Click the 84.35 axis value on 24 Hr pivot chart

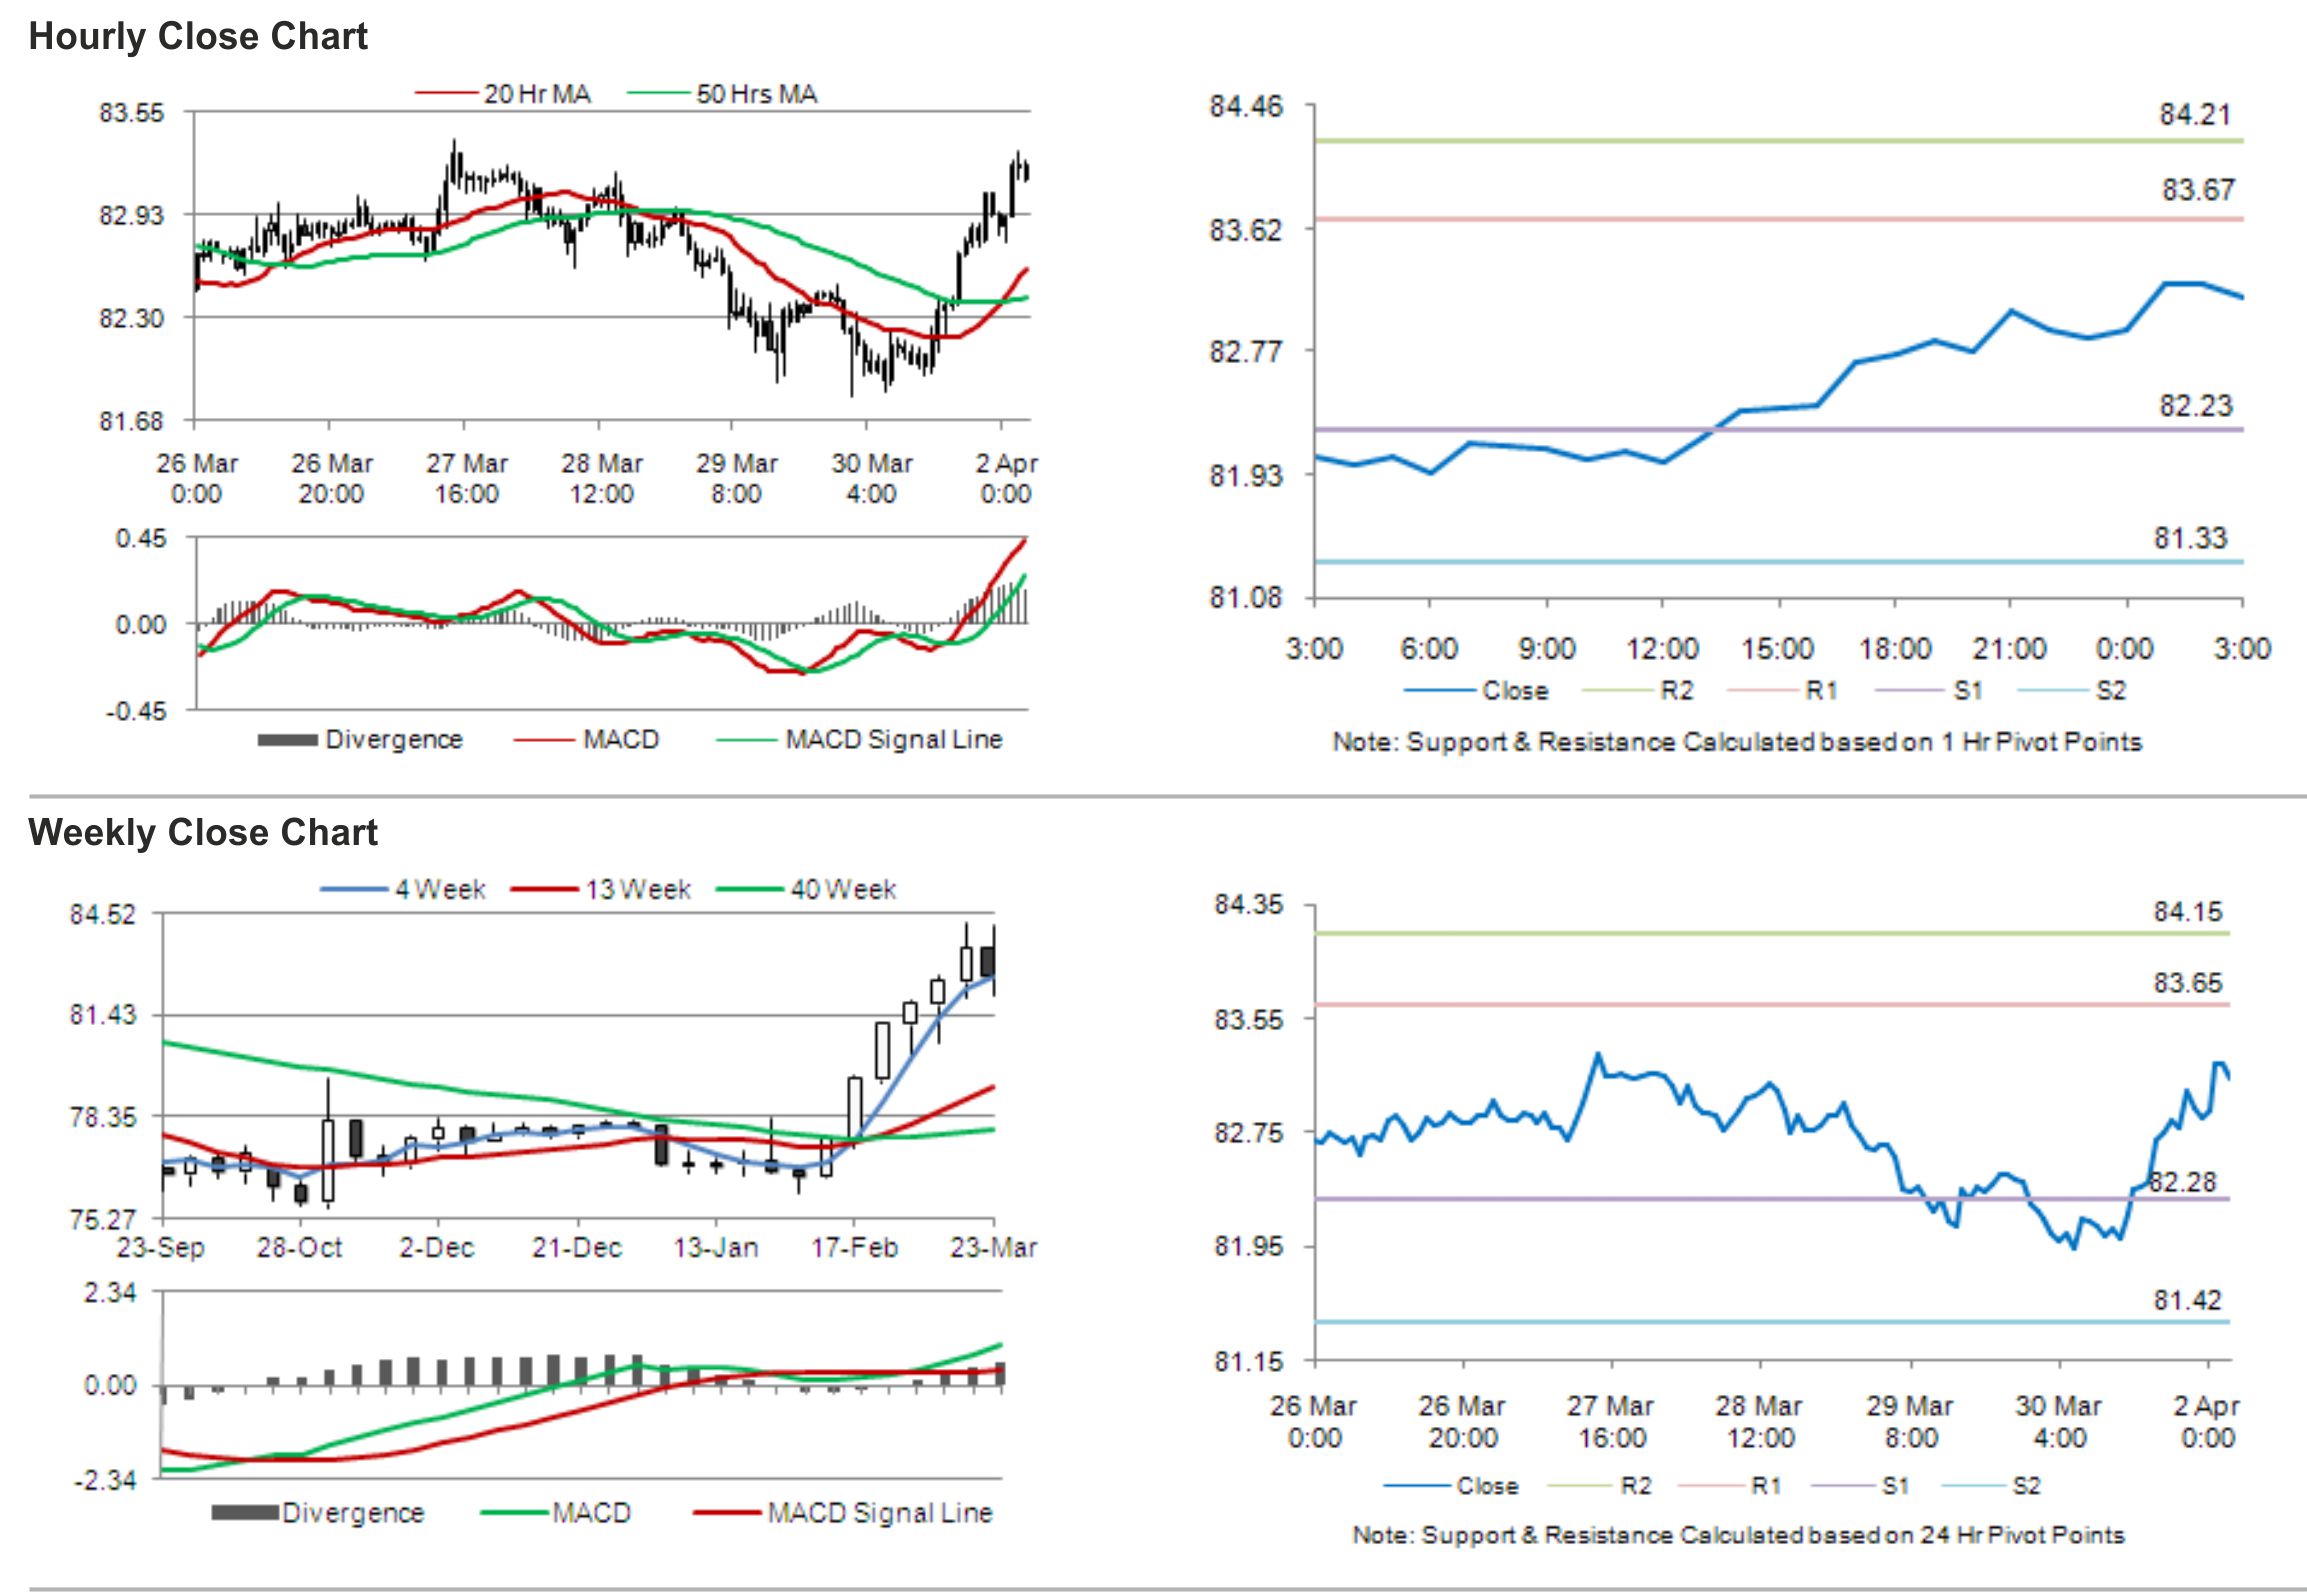tap(1248, 905)
